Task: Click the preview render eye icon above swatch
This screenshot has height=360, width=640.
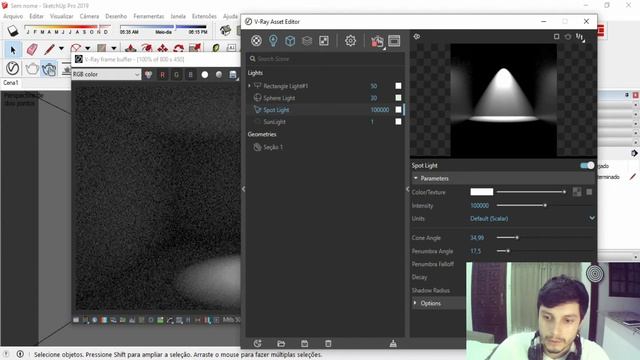Action: coord(417,36)
